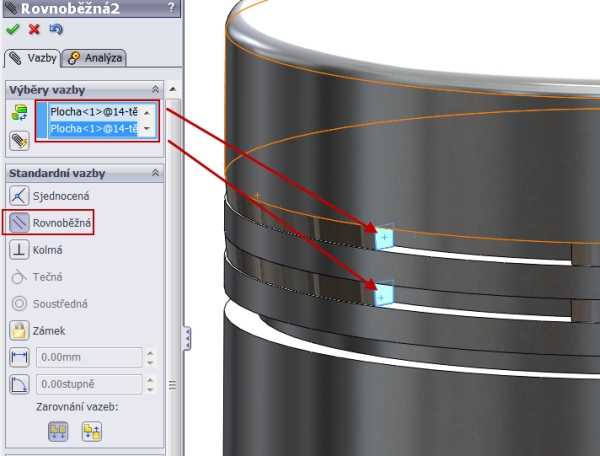Collapse the Standardní vazby section

[x=155, y=173]
